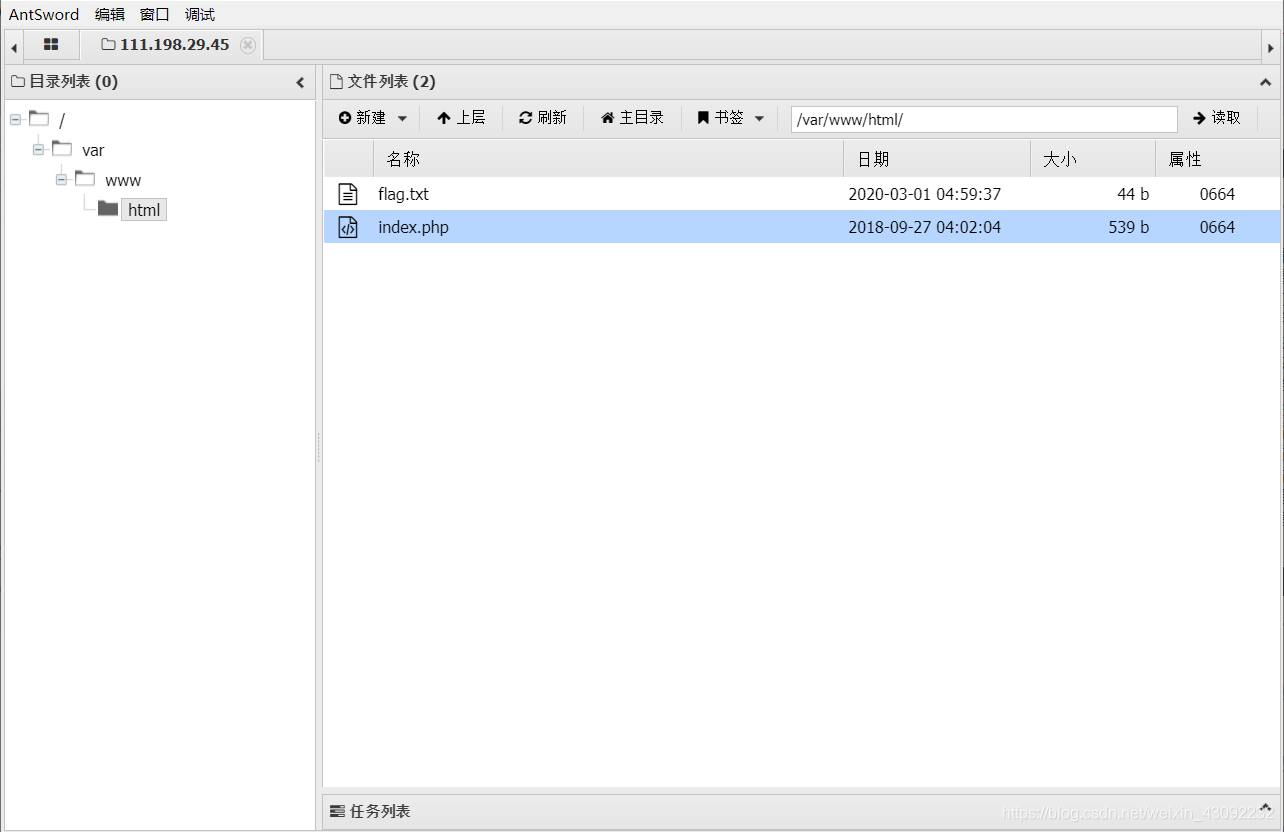Screen dimensions: 1284x832
Task: Select the flag.txt file name
Action: pyautogui.click(x=403, y=194)
